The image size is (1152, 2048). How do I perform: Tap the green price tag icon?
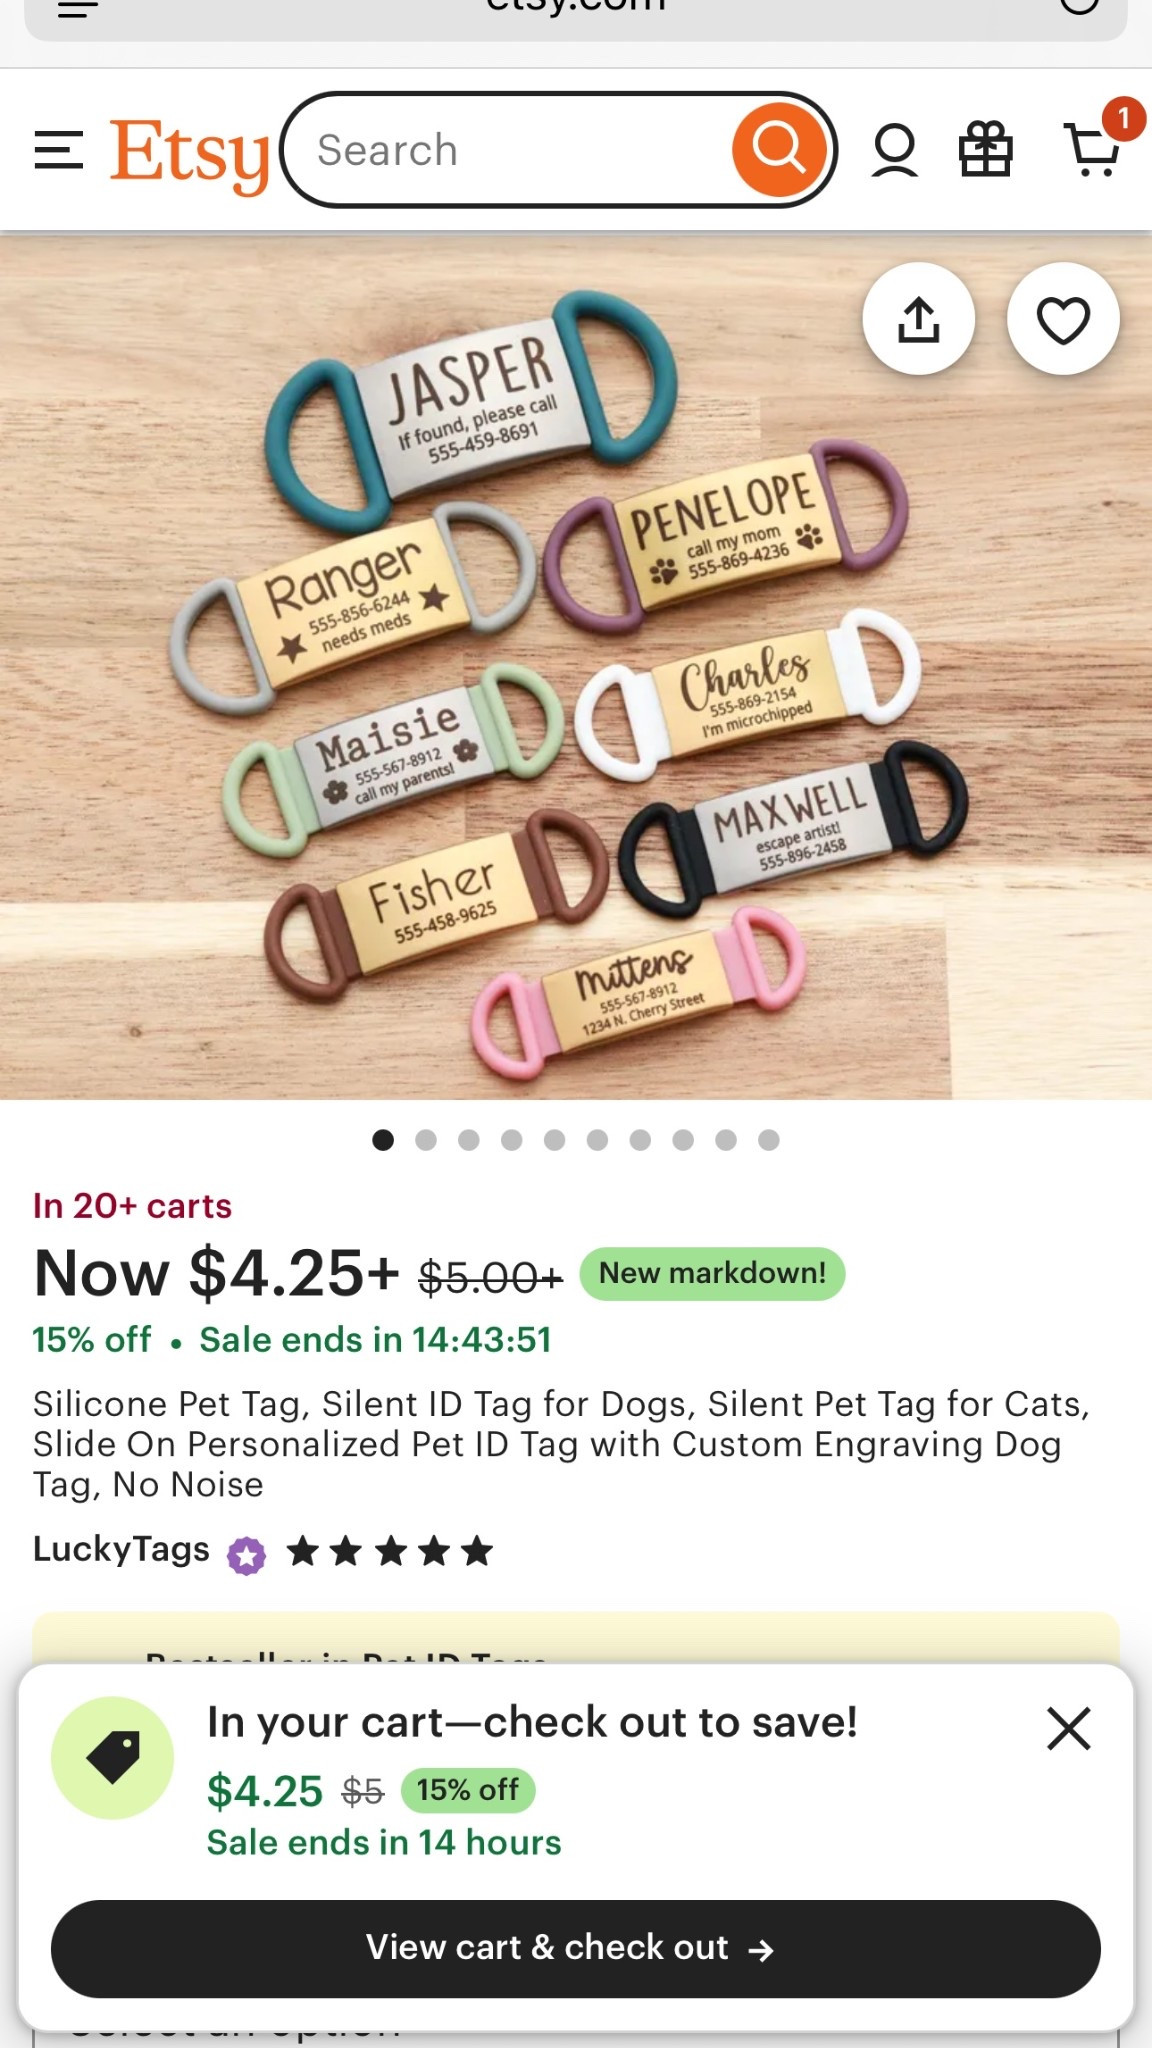112,1757
